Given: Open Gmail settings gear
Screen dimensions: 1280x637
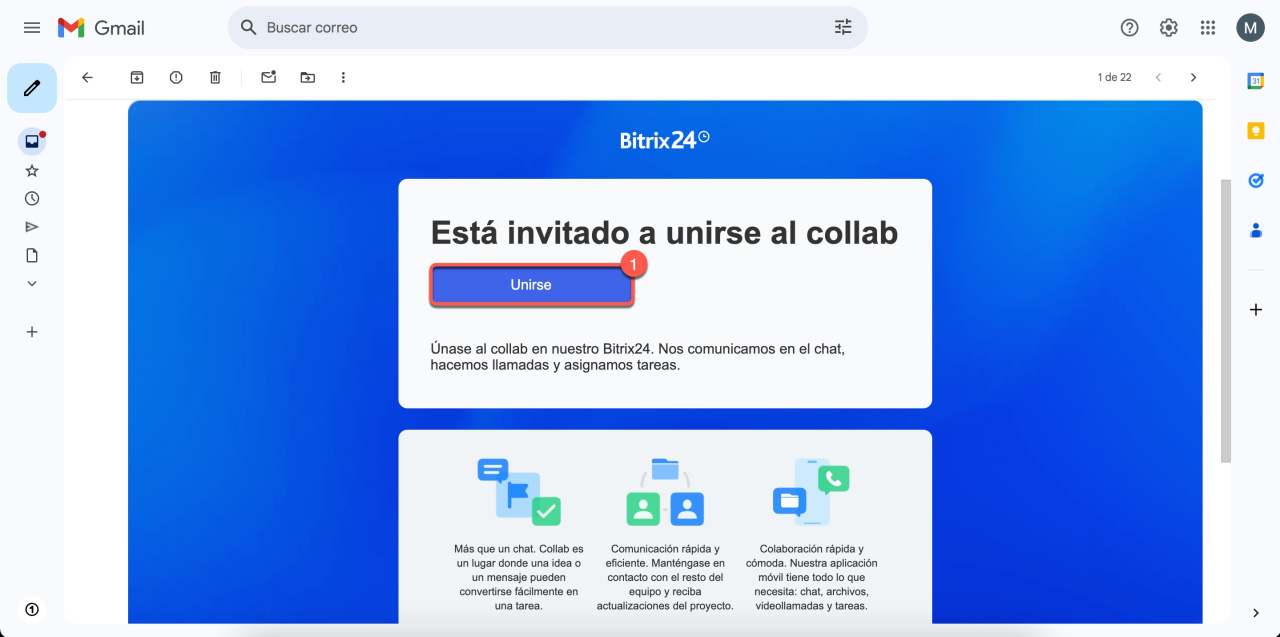Looking at the screenshot, I should pos(1168,28).
